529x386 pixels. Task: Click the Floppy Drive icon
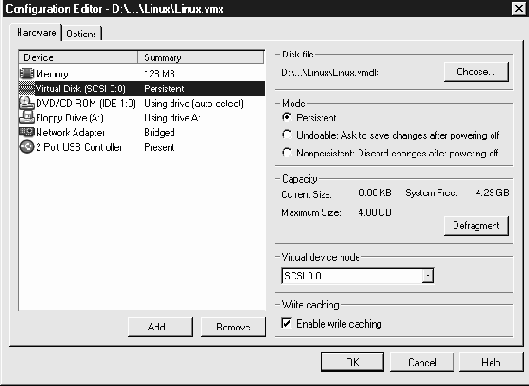click(x=27, y=117)
